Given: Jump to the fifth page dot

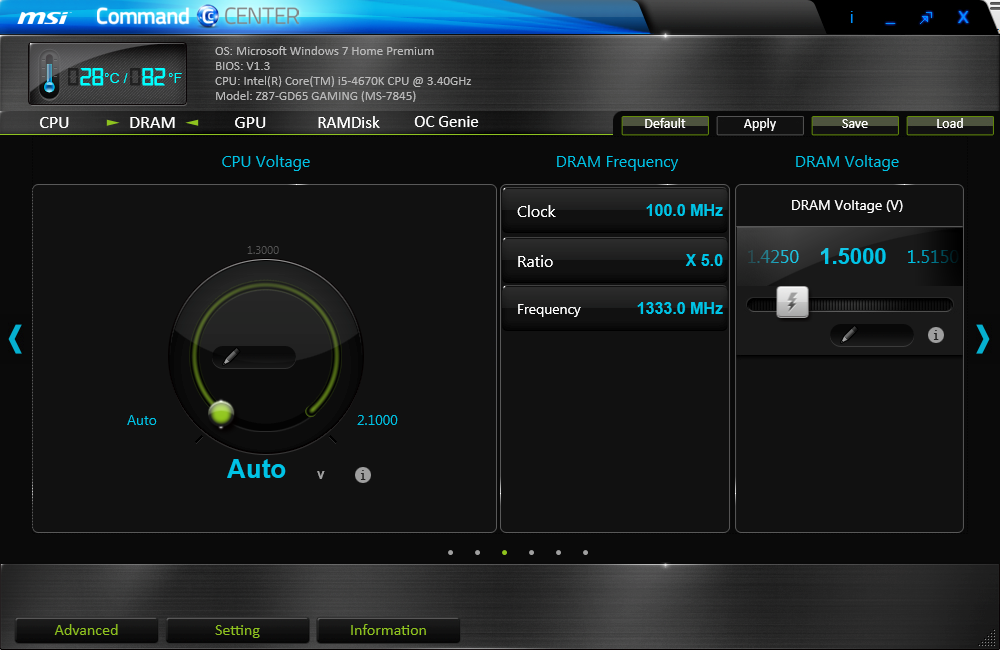Looking at the screenshot, I should (x=559, y=552).
